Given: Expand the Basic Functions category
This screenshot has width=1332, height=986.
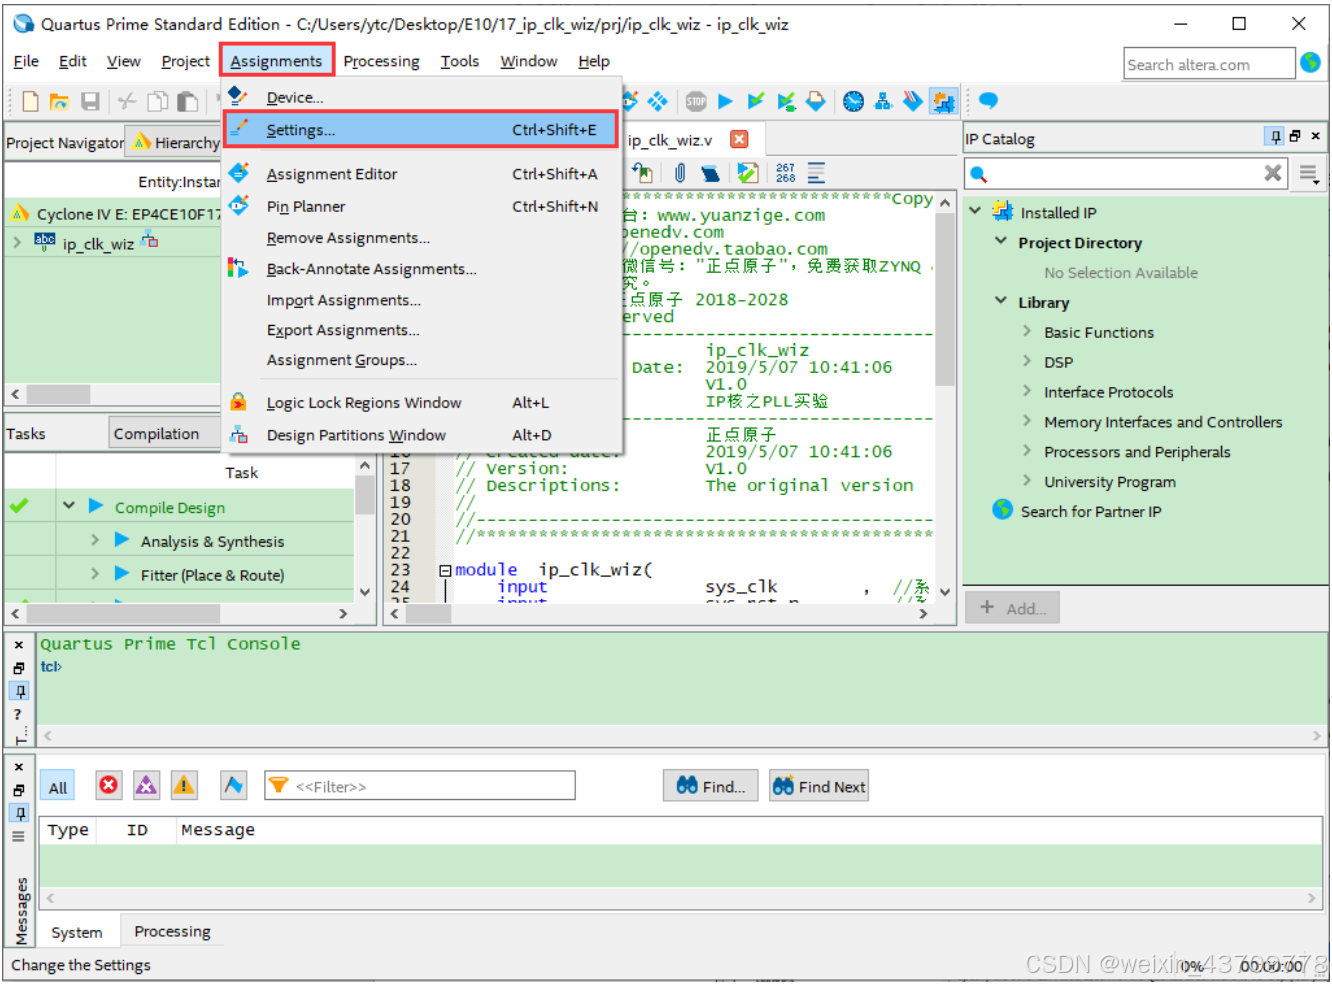Looking at the screenshot, I should pos(1027,331).
